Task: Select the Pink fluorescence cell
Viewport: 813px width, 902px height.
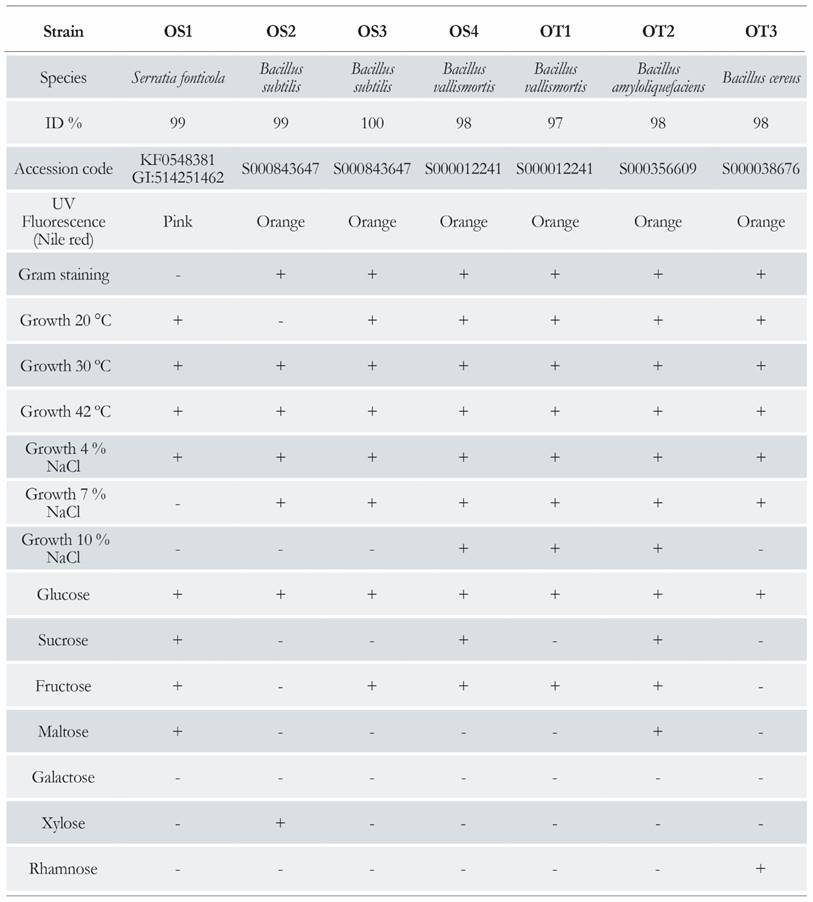Action: pos(177,222)
